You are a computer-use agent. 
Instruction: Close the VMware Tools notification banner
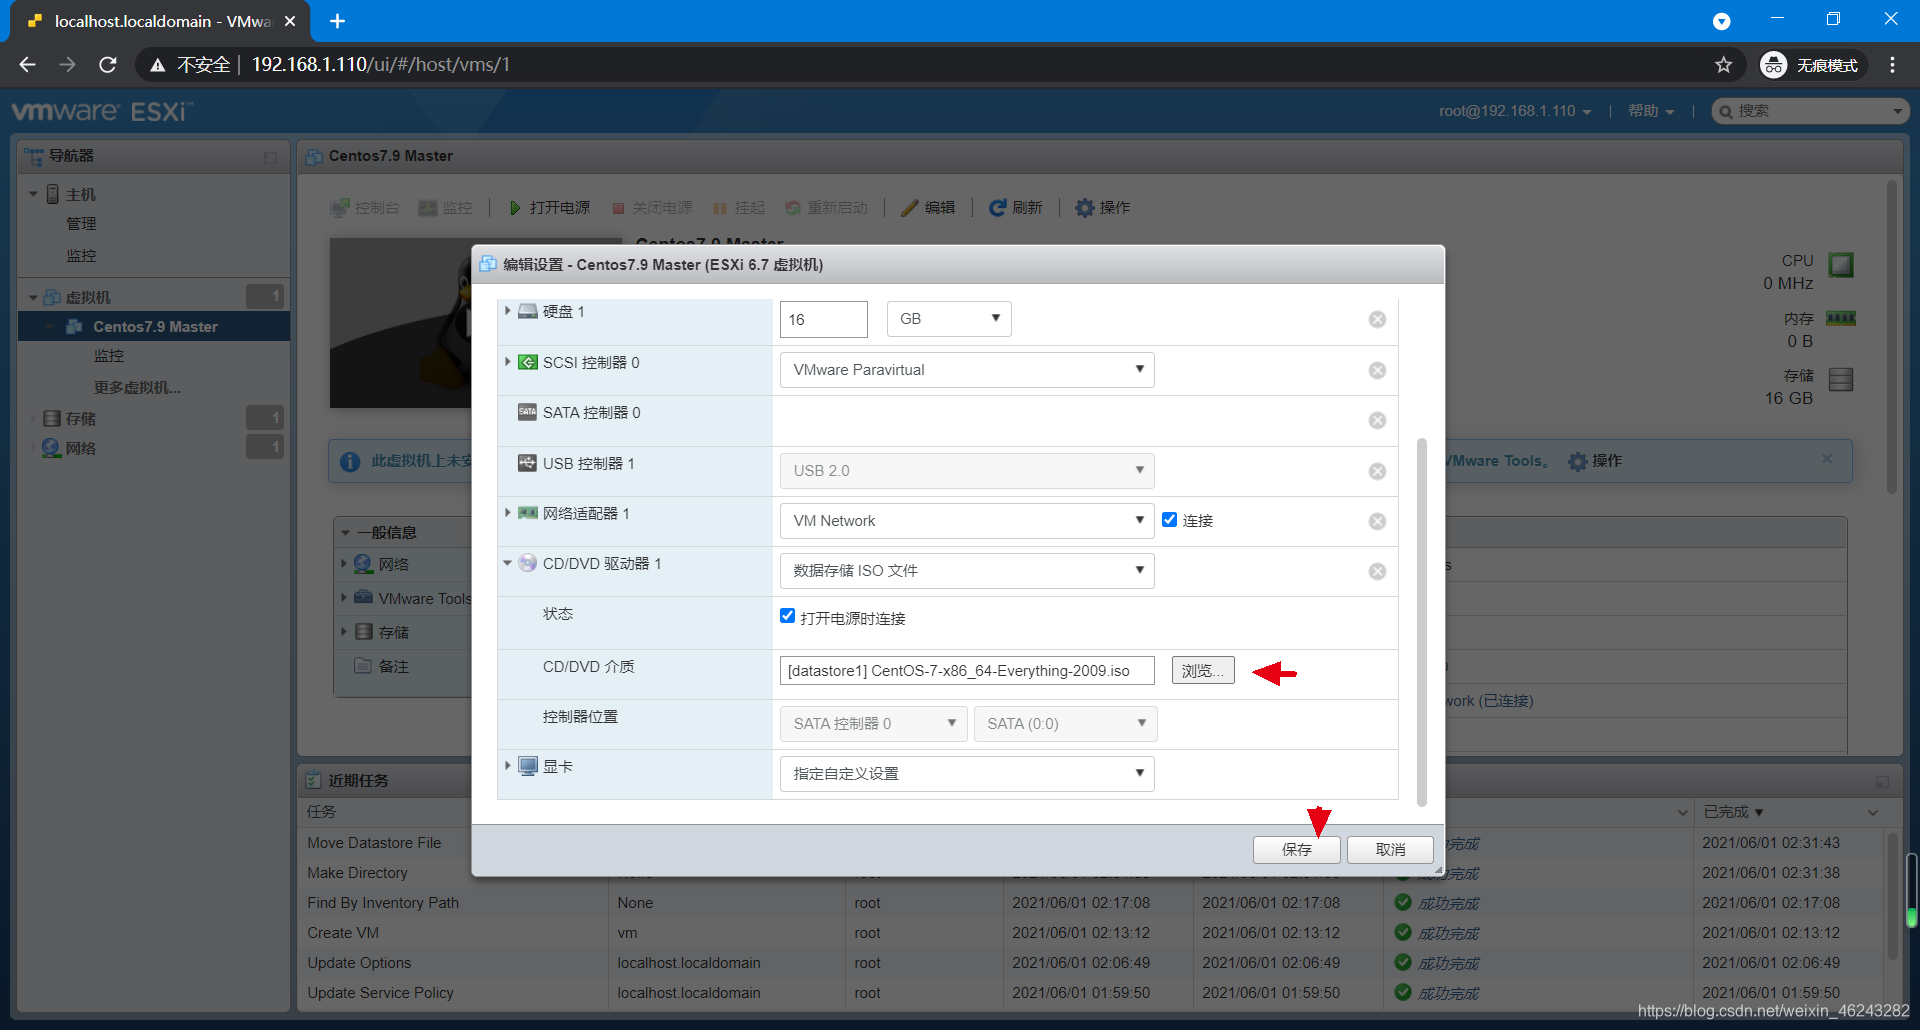(x=1827, y=459)
